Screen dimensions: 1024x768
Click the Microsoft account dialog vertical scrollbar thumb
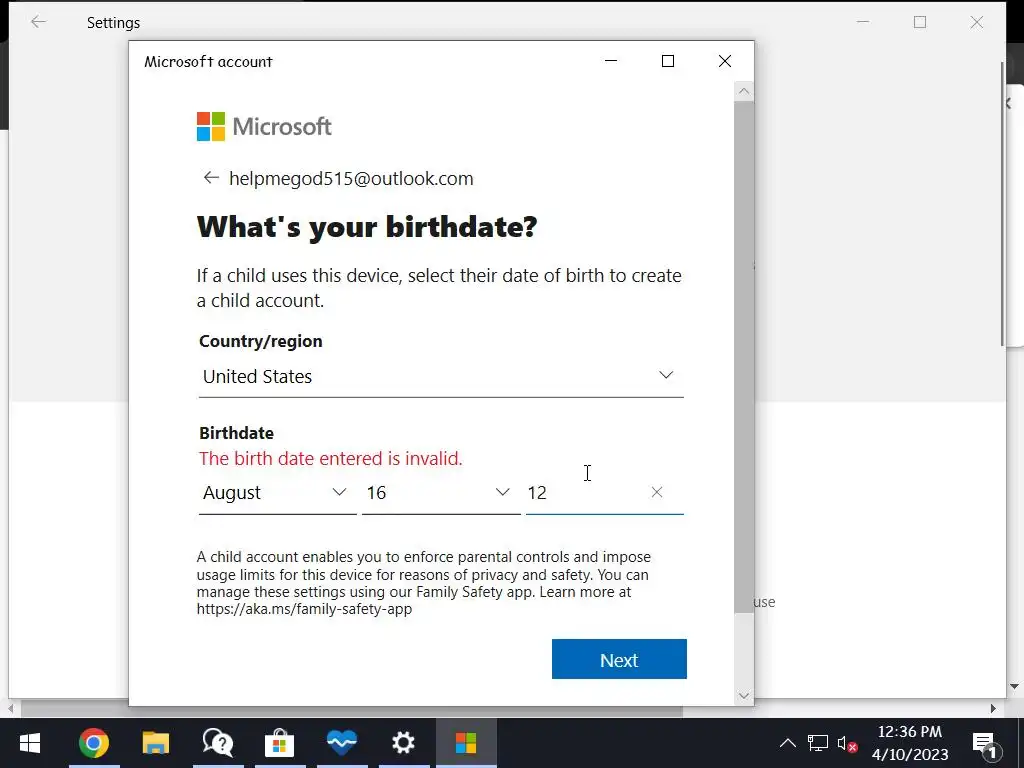744,356
